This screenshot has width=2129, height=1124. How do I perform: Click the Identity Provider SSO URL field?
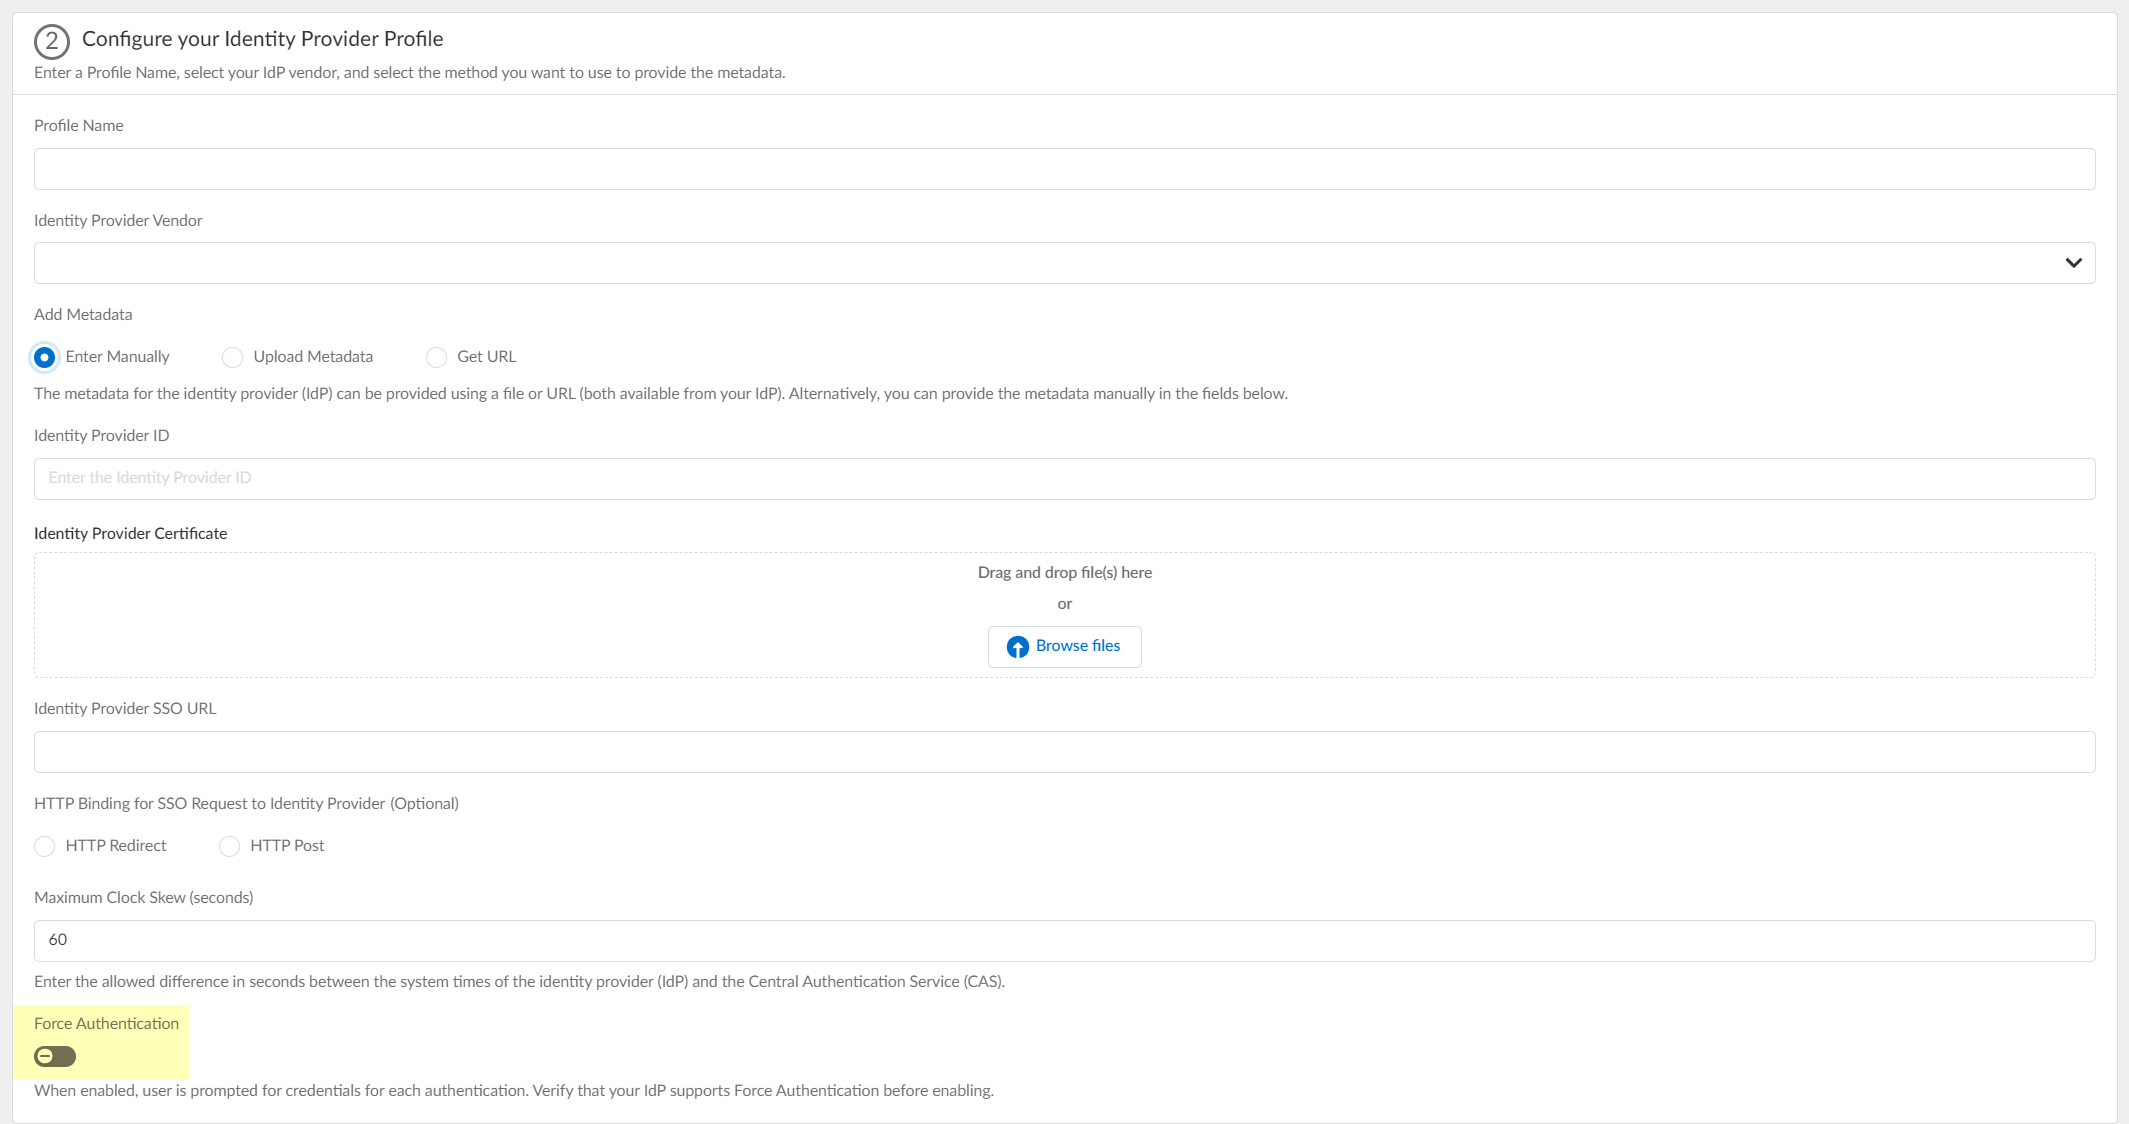coord(1064,752)
